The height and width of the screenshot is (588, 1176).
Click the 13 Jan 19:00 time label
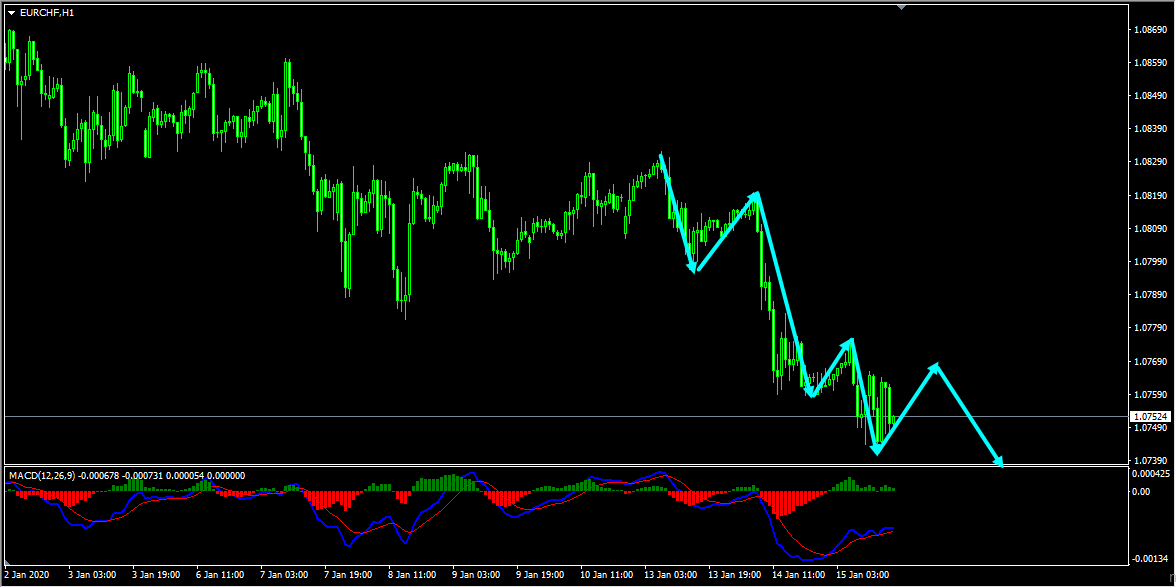point(735,574)
